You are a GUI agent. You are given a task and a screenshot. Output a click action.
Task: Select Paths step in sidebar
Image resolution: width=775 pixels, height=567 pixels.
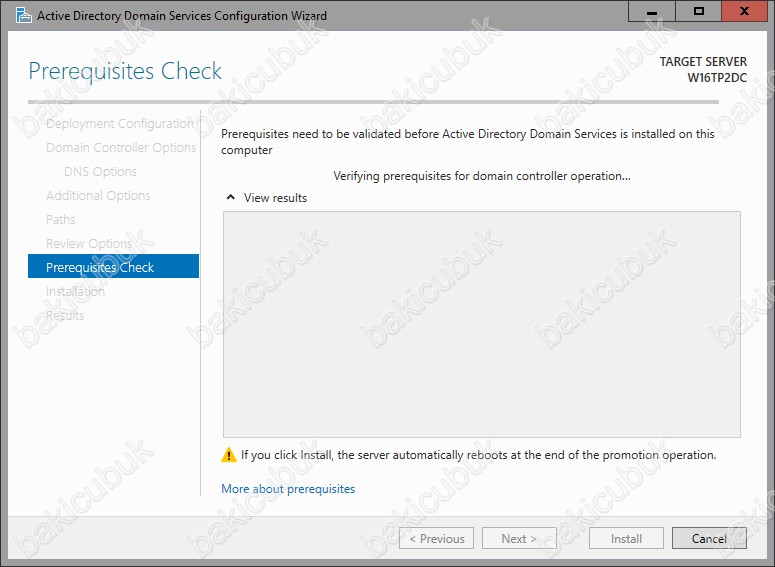[60, 219]
